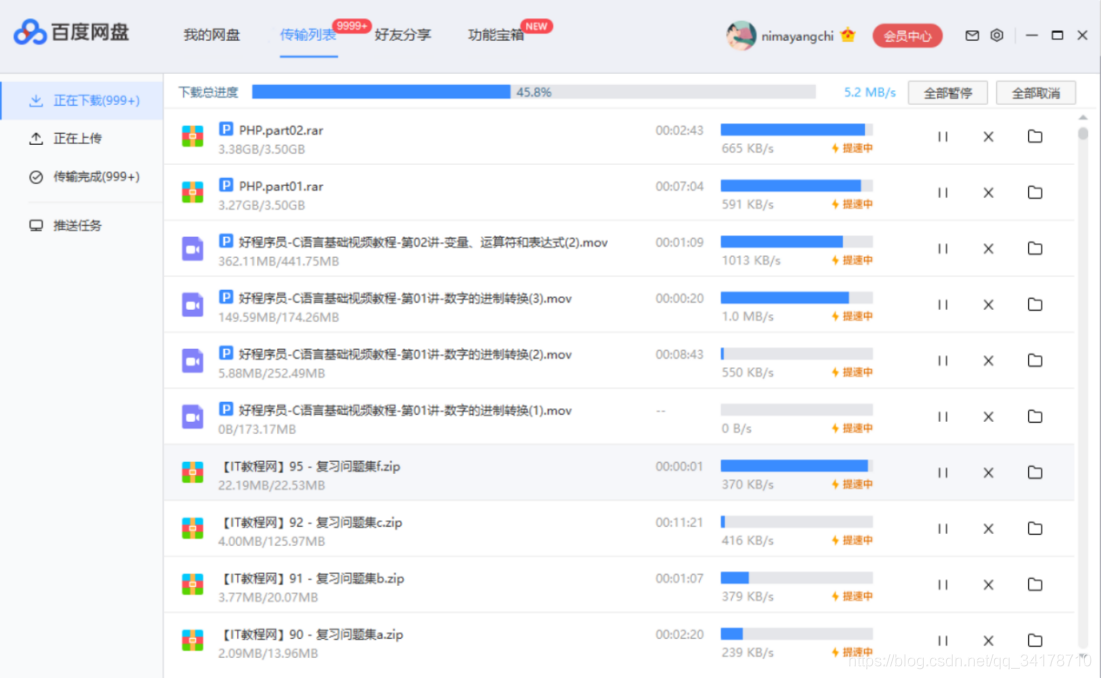Pause 复习问题集f.zip download
1101x679 pixels.
(x=942, y=473)
